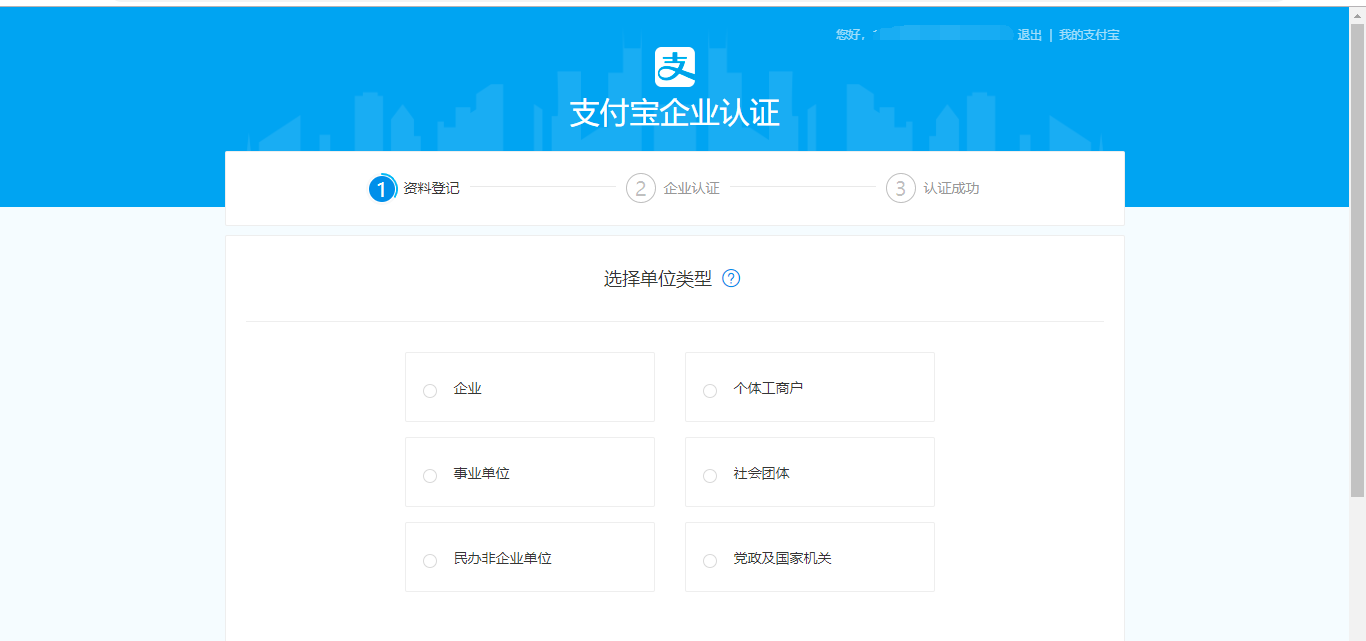This screenshot has width=1366, height=641.
Task: Click the 退出 logout link
Action: pos(1029,35)
